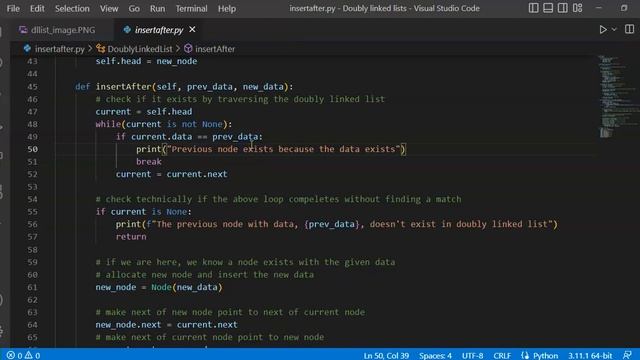Split the editor to the right
This screenshot has width=640, height=360.
tap(629, 29)
